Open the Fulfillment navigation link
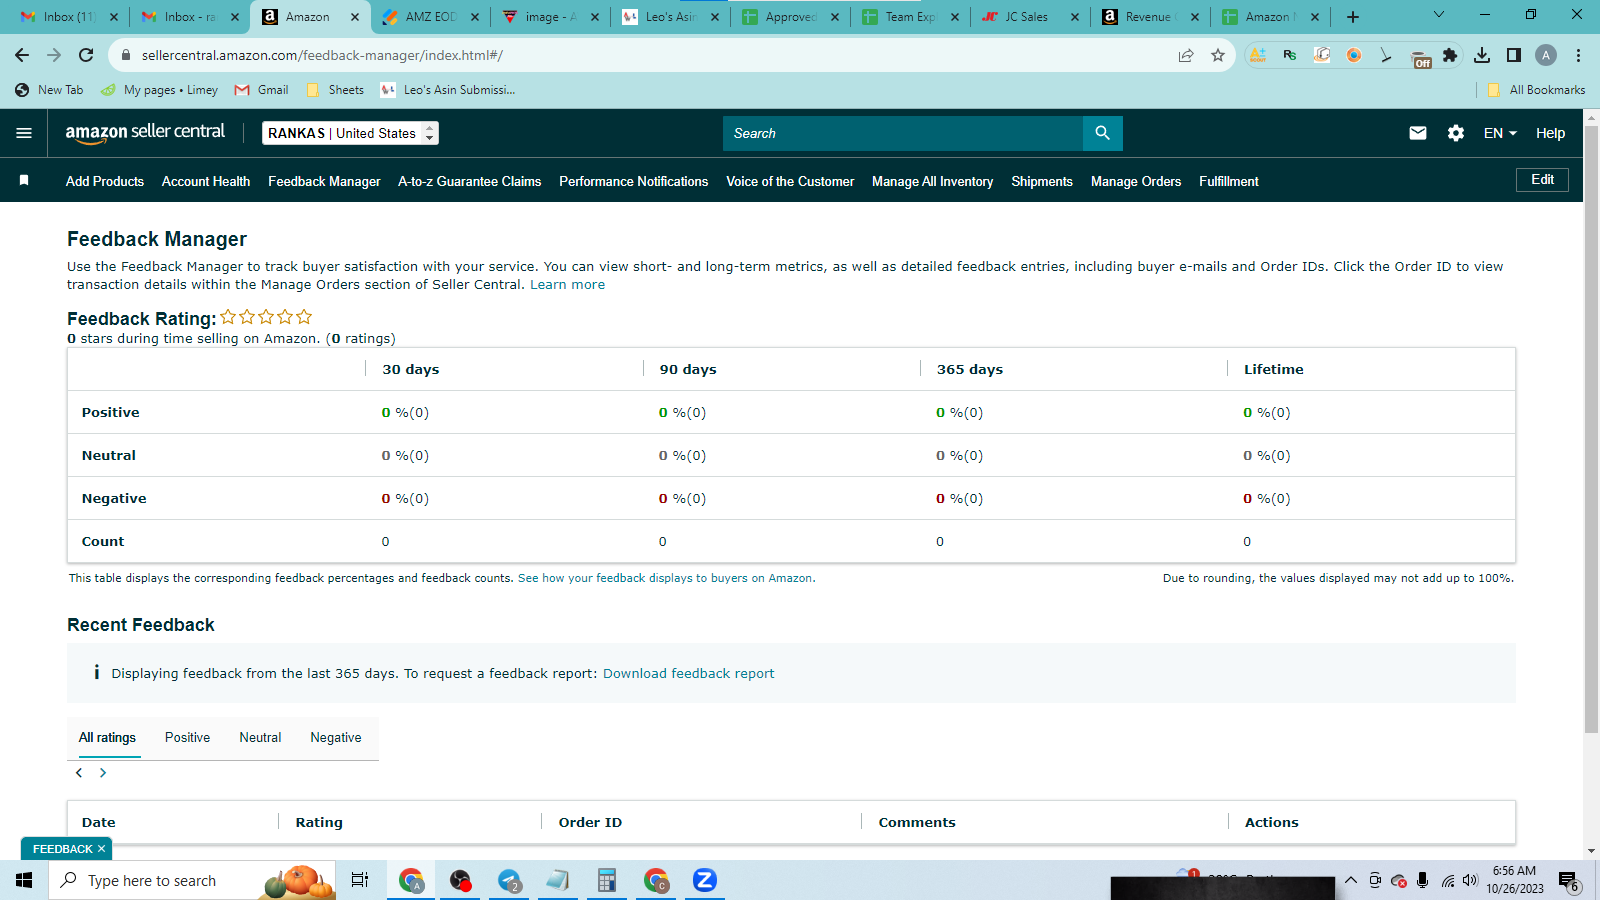 click(1229, 181)
